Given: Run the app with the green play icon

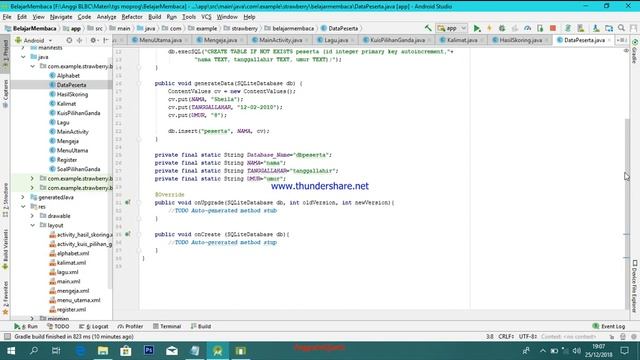Looking at the screenshot, I should point(477,28).
